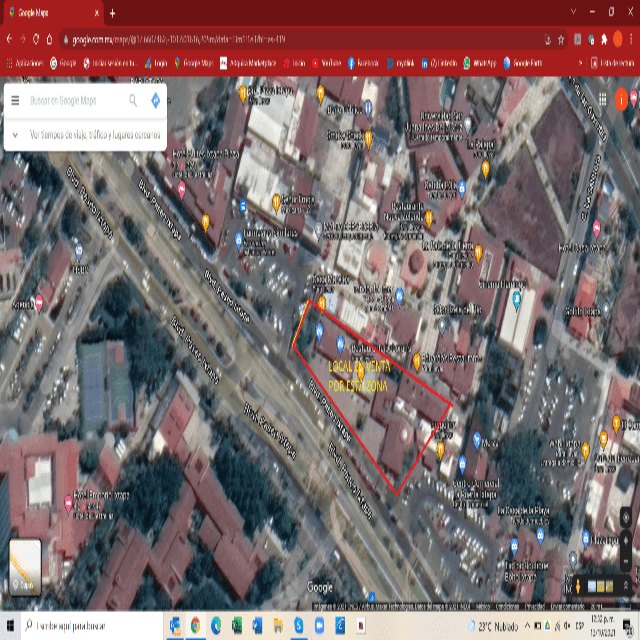Viewport: 640px width, 640px height.
Task: Open the YouTube bookmark
Action: pyautogui.click(x=325, y=62)
